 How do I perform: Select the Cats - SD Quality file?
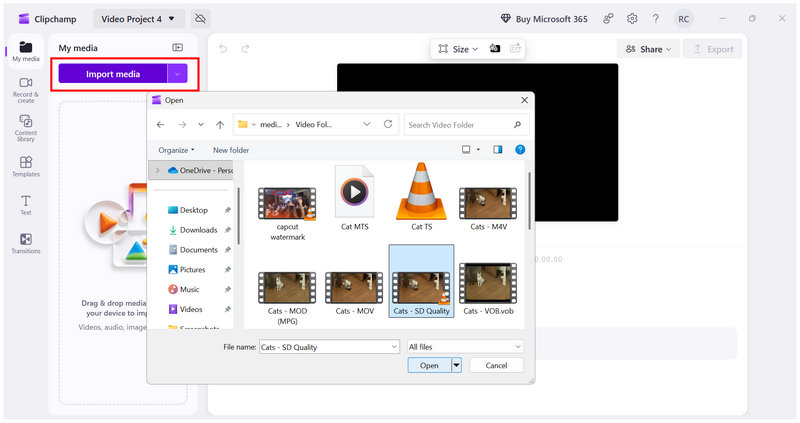point(421,281)
